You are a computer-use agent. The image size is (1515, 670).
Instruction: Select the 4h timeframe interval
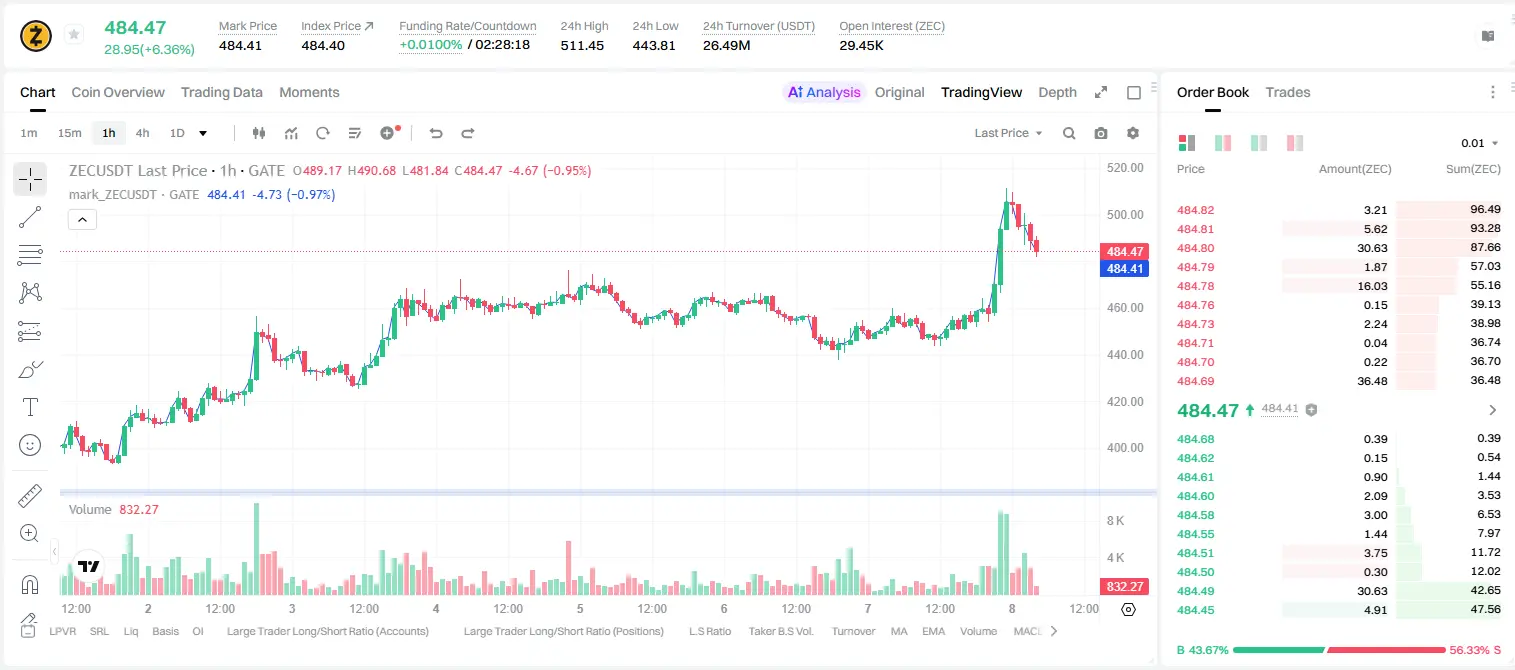click(142, 133)
